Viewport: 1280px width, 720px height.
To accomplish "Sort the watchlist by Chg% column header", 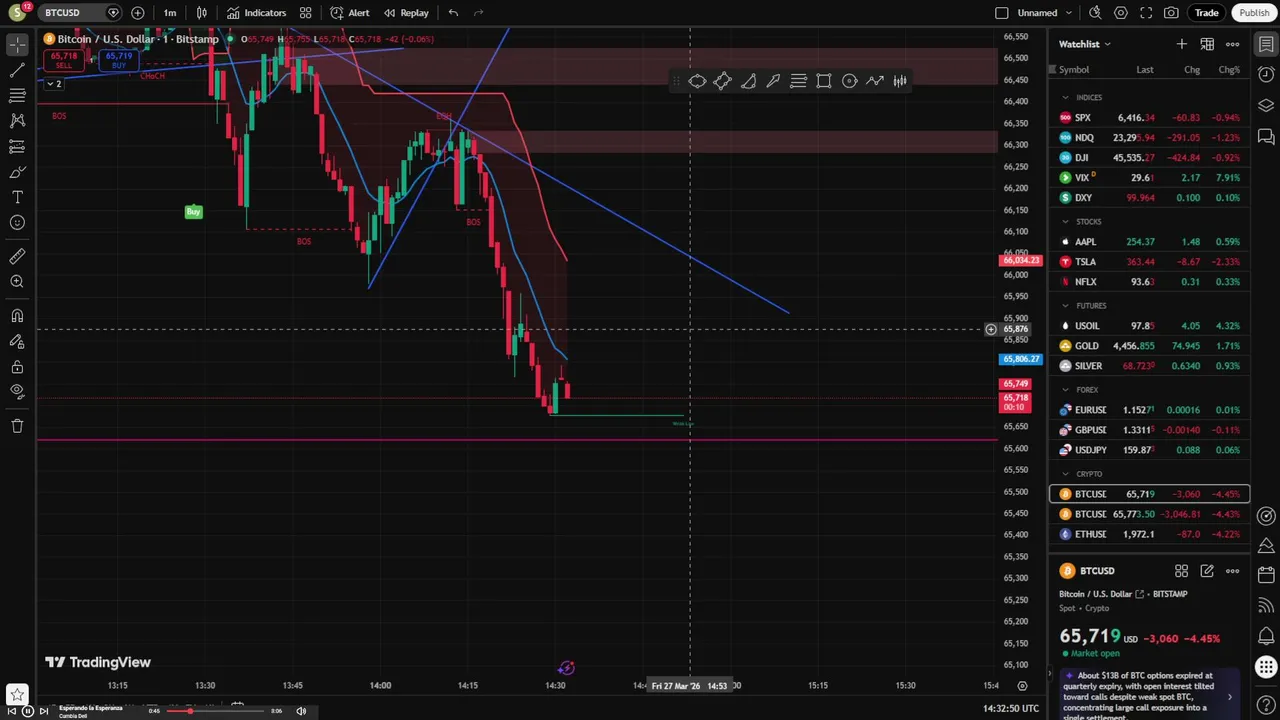I will tap(1229, 70).
